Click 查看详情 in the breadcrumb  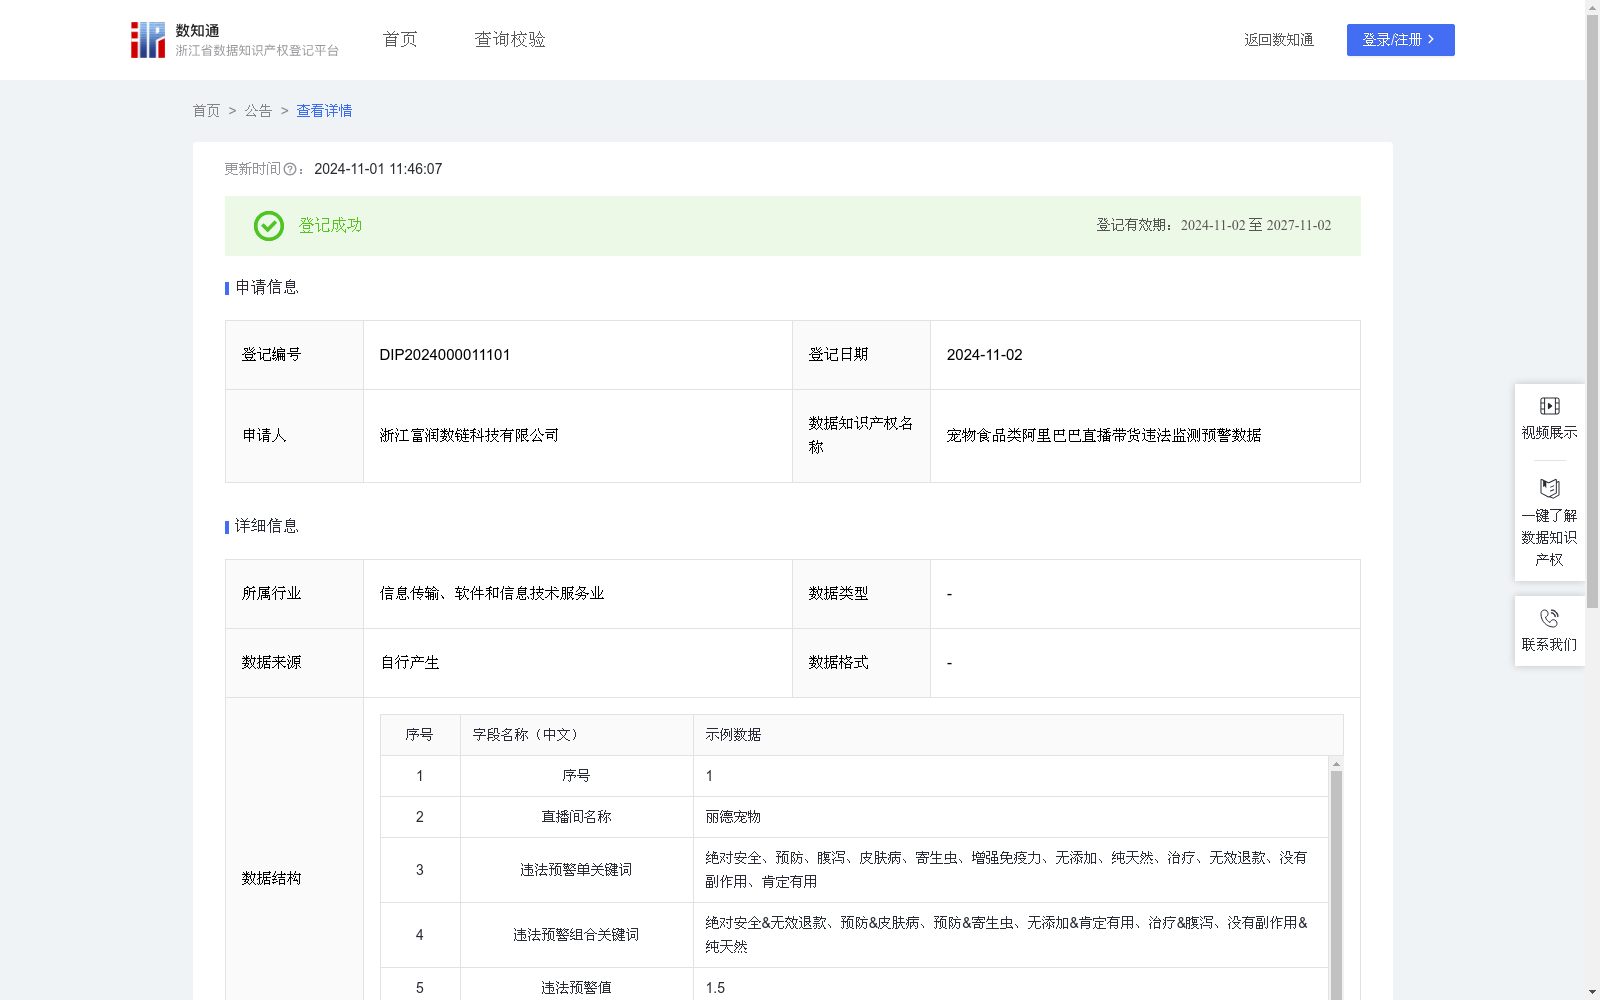pyautogui.click(x=324, y=111)
